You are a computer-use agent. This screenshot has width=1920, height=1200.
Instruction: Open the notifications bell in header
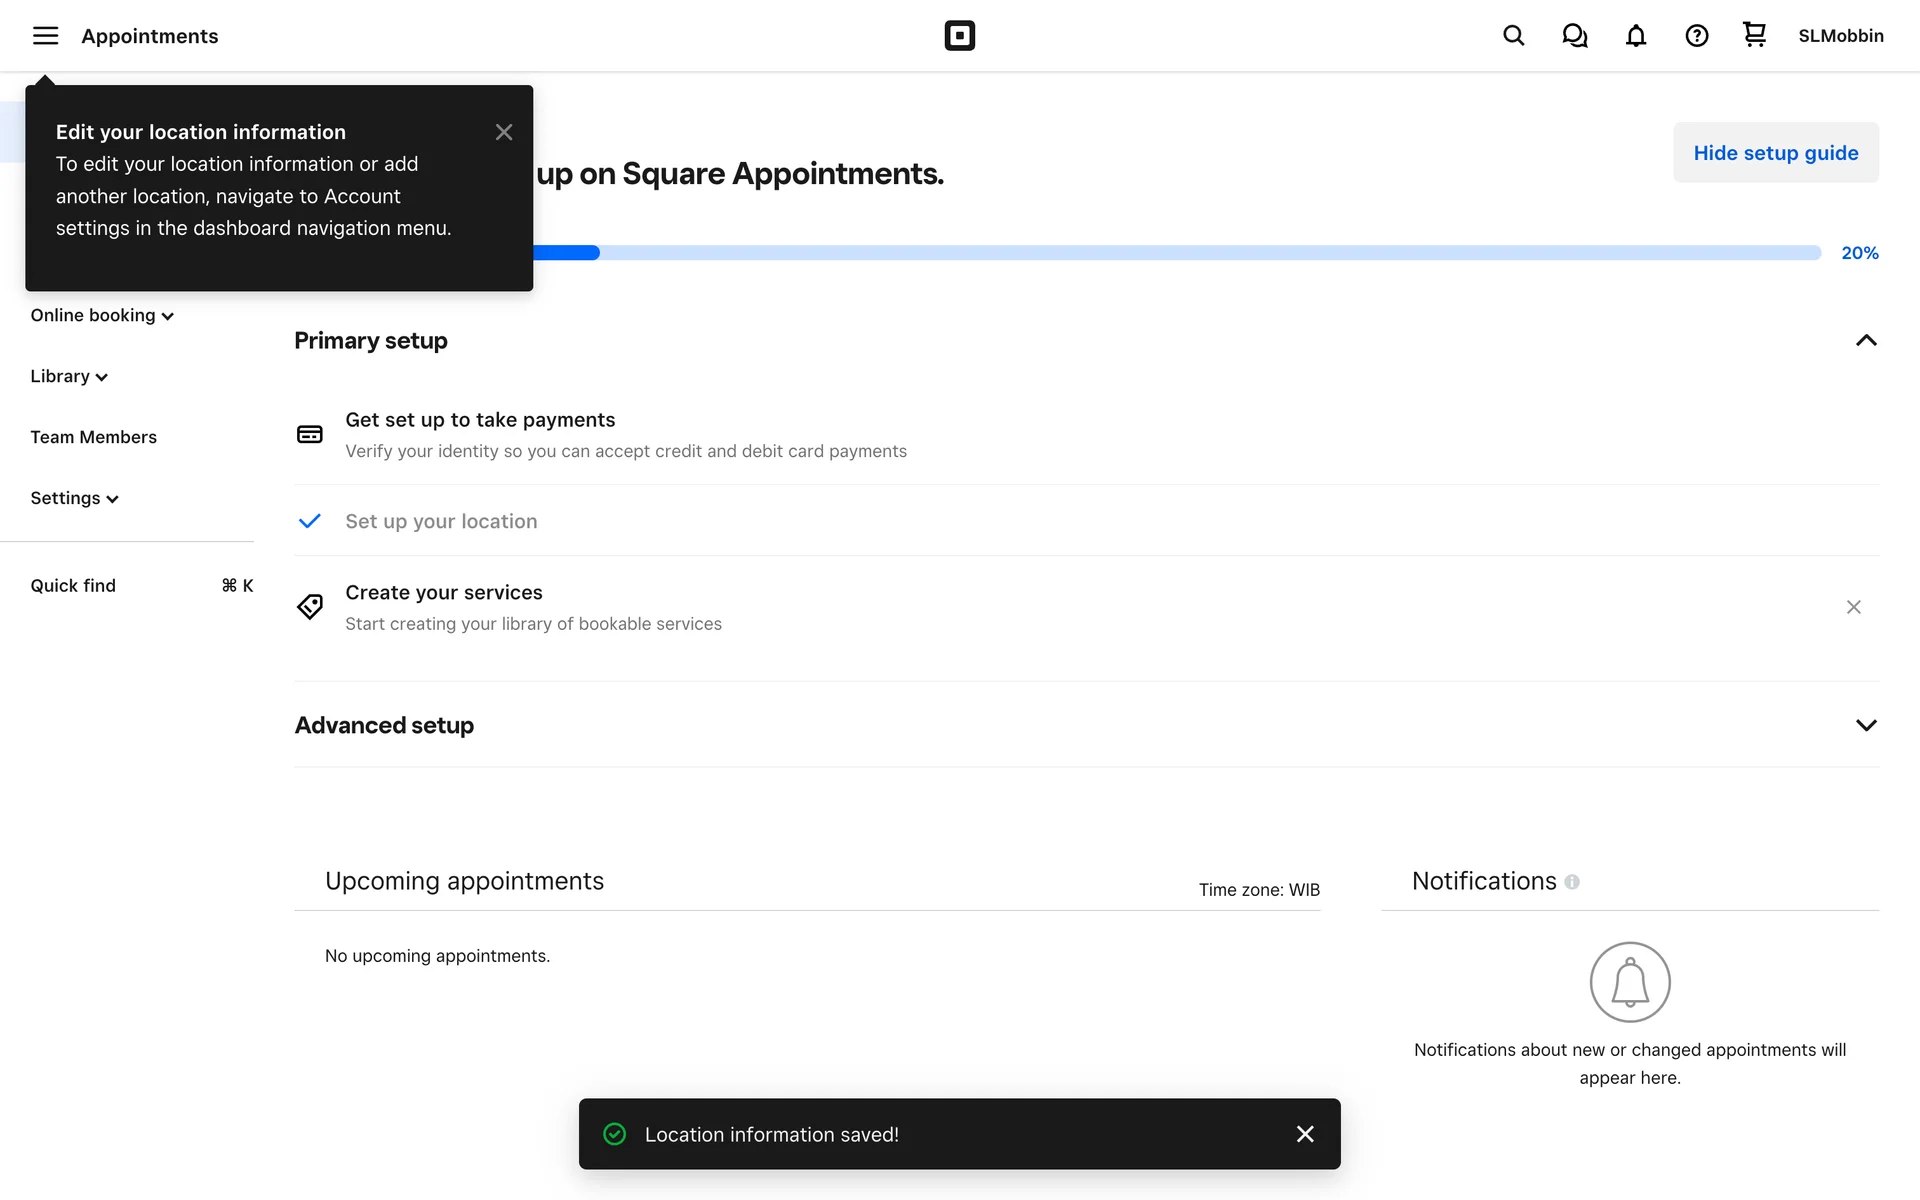[x=1635, y=36]
